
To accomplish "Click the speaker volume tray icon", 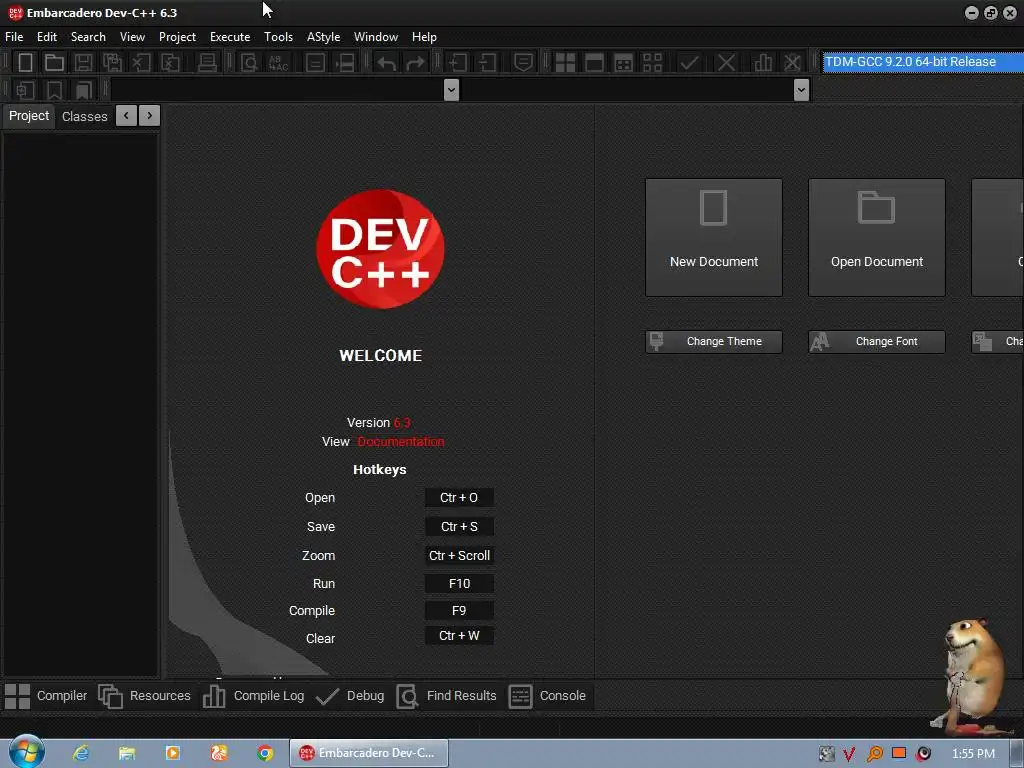I will 923,754.
